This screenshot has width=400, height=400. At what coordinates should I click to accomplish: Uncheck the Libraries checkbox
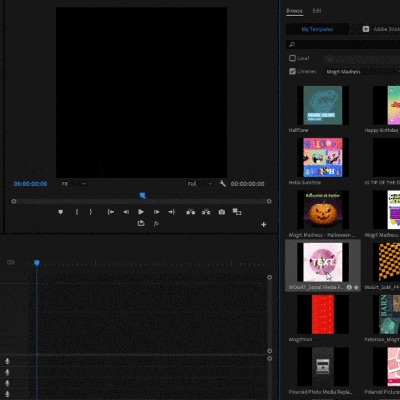click(x=292, y=72)
